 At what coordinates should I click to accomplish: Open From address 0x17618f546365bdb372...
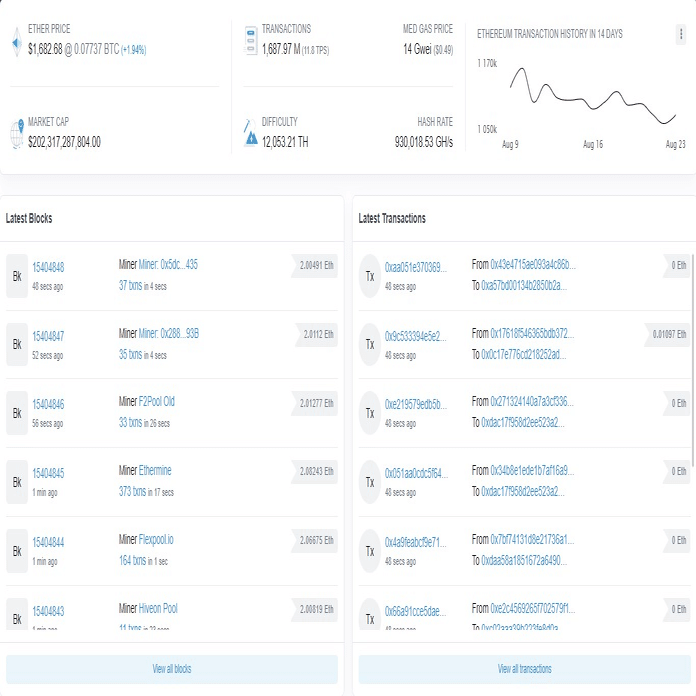pos(532,333)
